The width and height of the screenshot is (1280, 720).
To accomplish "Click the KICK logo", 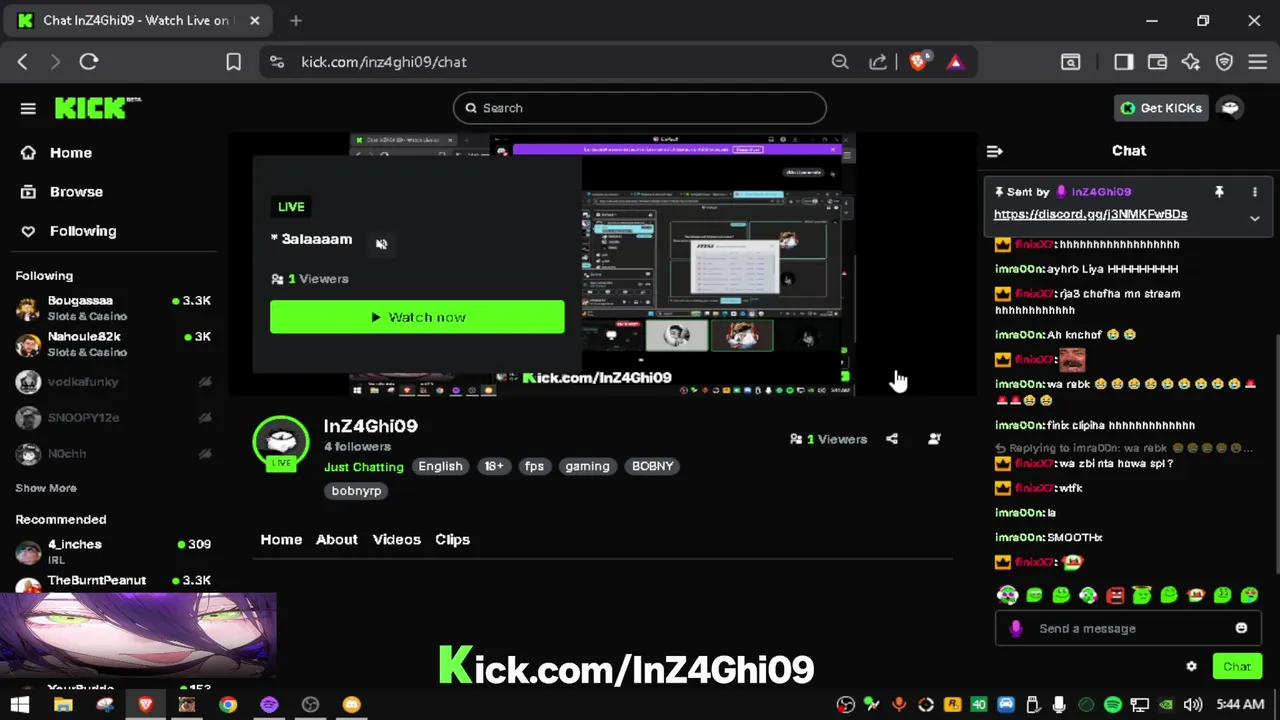I will click(x=97, y=107).
